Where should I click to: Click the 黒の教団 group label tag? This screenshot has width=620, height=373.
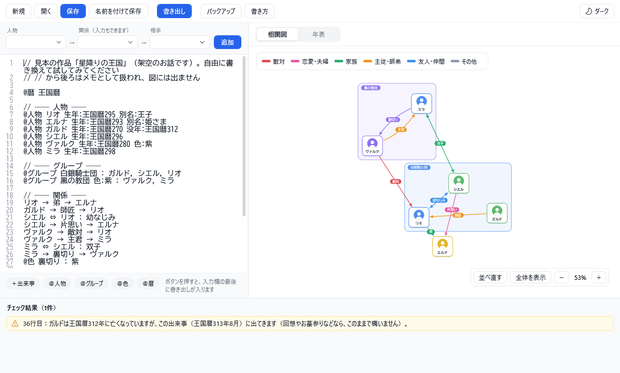pyautogui.click(x=370, y=88)
